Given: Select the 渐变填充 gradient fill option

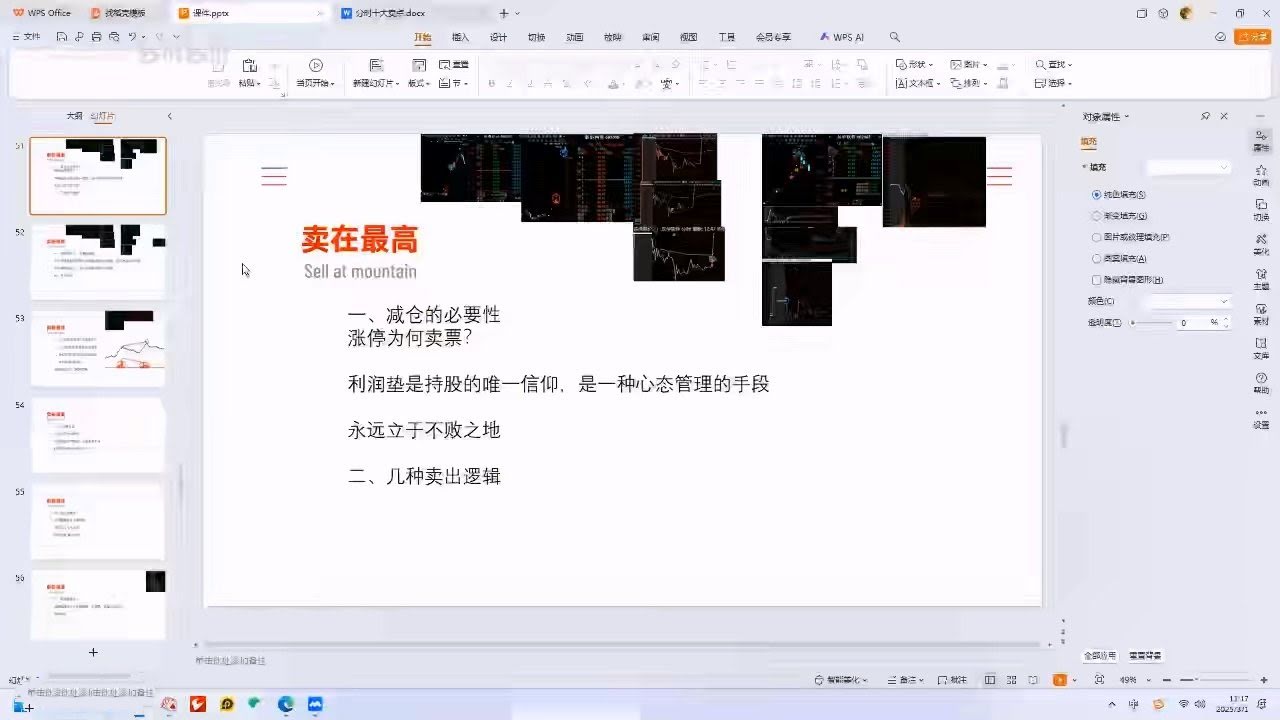Looking at the screenshot, I should 1097,216.
